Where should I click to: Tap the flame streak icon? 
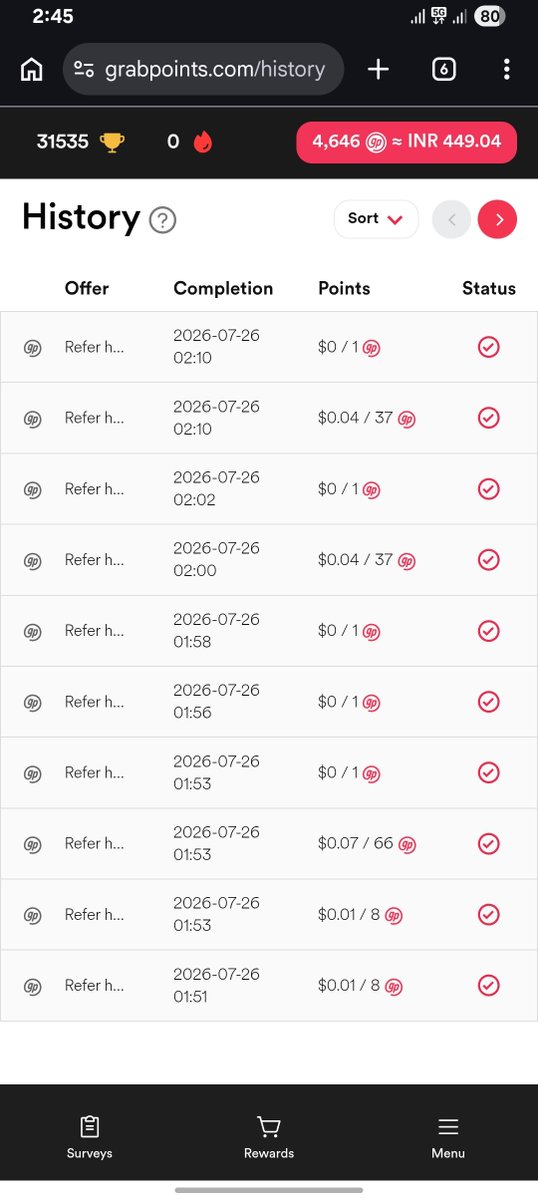(203, 142)
